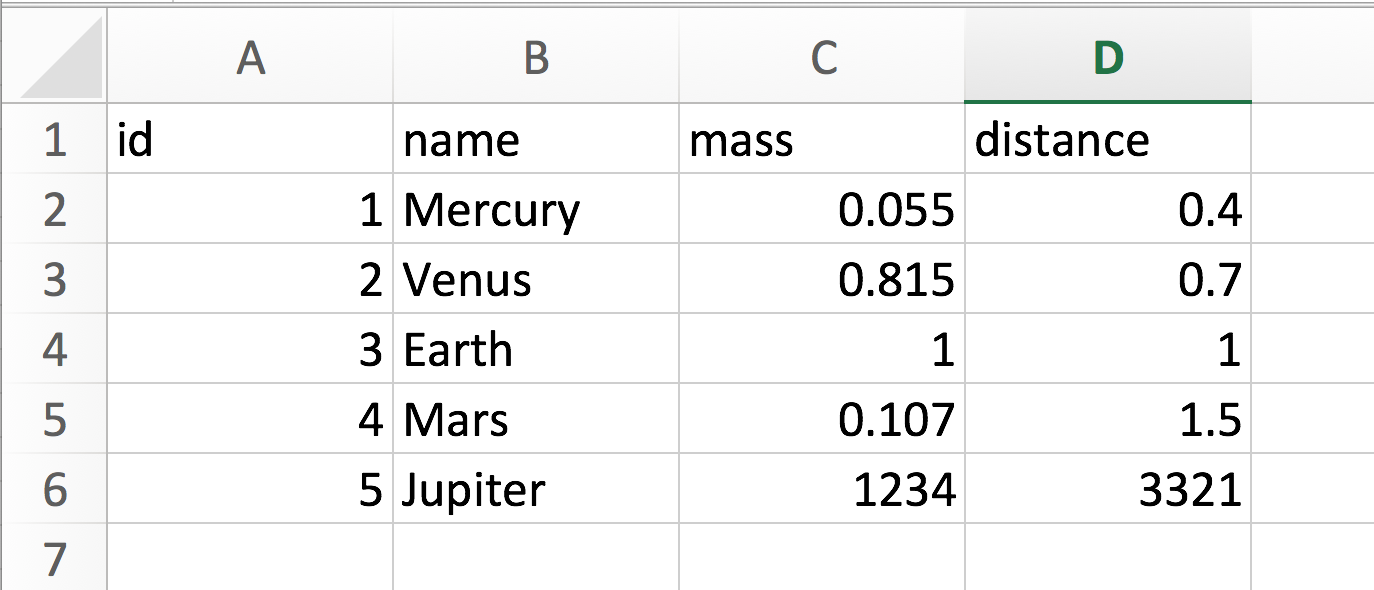Screen dimensions: 1374x590
Task: Click the 'name' header cell
Action: [x=536, y=139]
